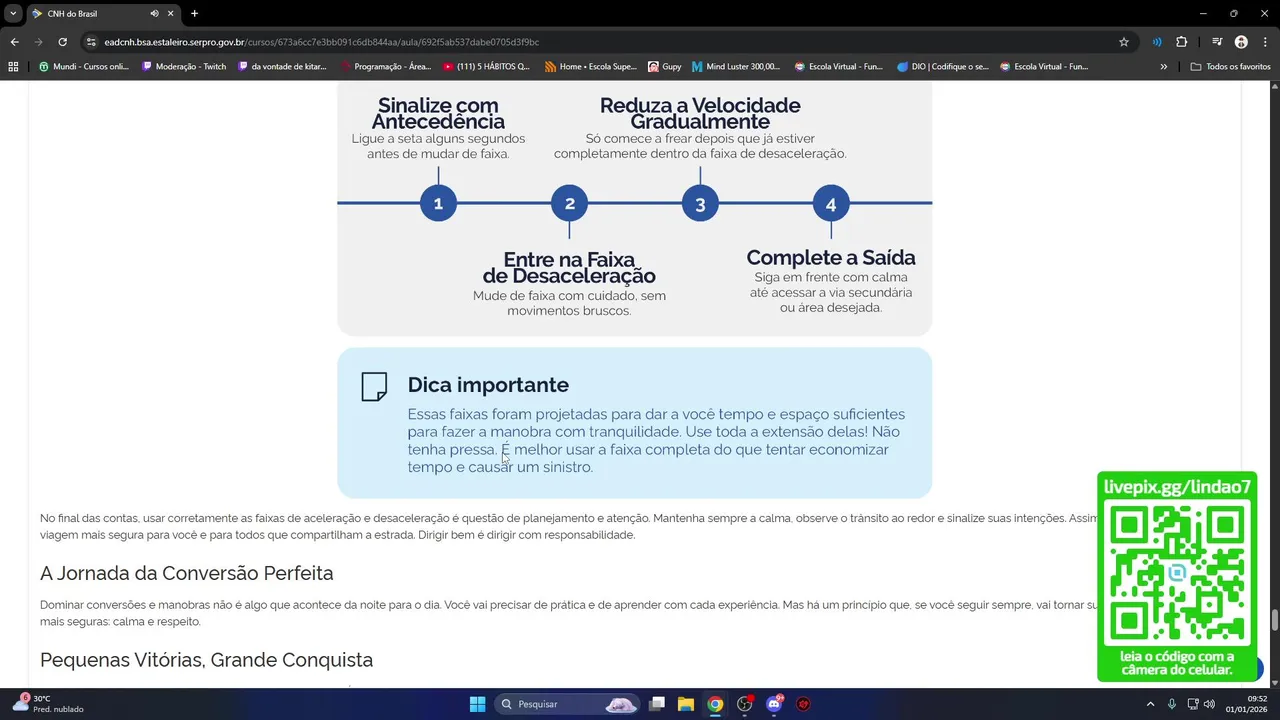Image resolution: width=1280 pixels, height=720 pixels.
Task: Click the microphone tray icon
Action: (x=1172, y=704)
